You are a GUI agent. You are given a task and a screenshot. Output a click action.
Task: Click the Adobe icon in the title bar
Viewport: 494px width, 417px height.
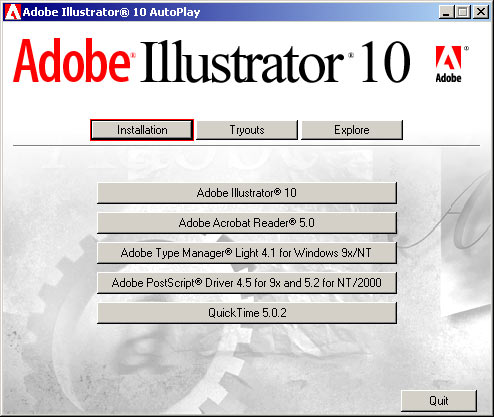pos(12,12)
